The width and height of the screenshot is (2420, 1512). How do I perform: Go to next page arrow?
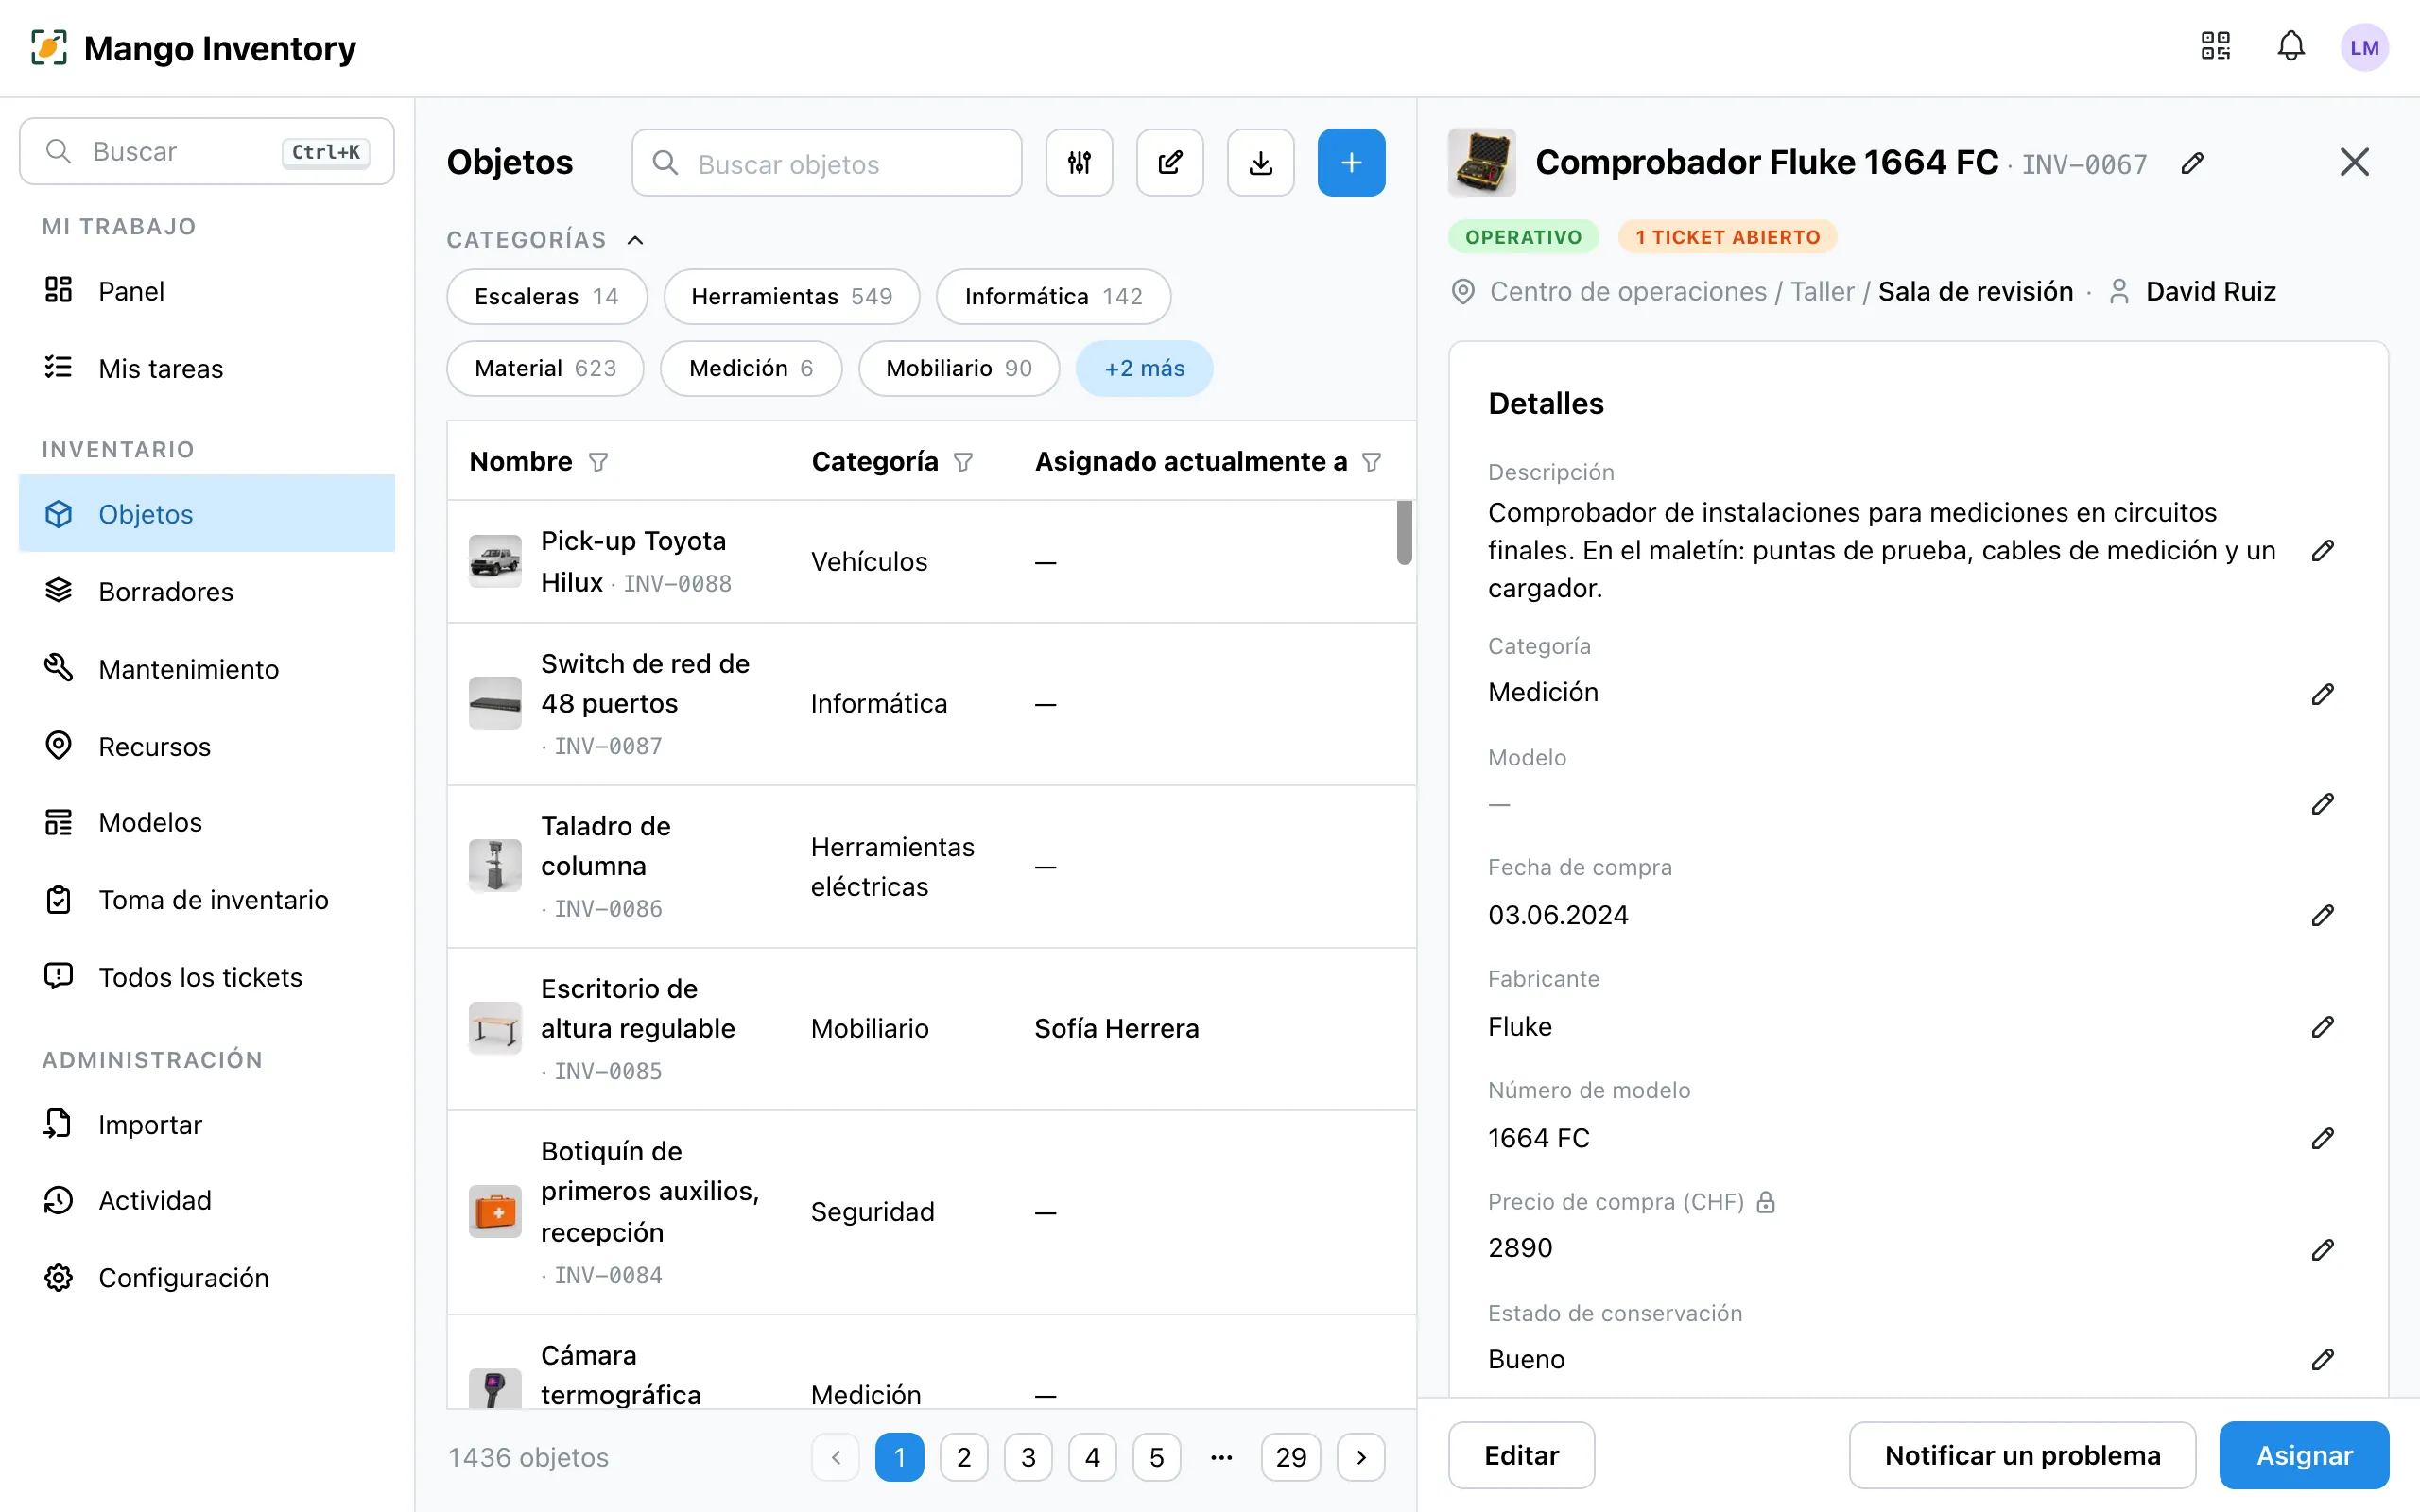point(1360,1457)
